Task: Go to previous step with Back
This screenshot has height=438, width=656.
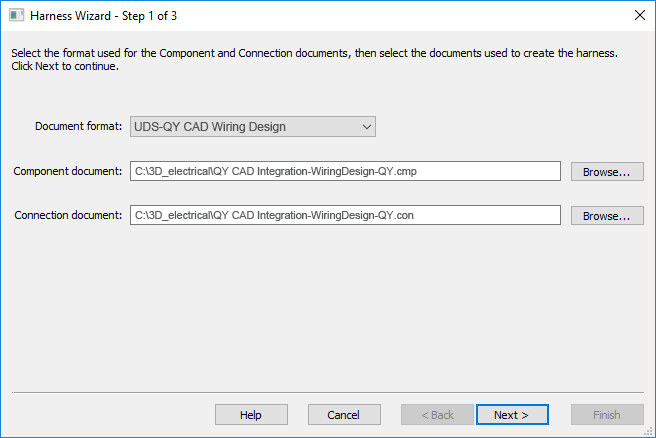Action: (436, 415)
